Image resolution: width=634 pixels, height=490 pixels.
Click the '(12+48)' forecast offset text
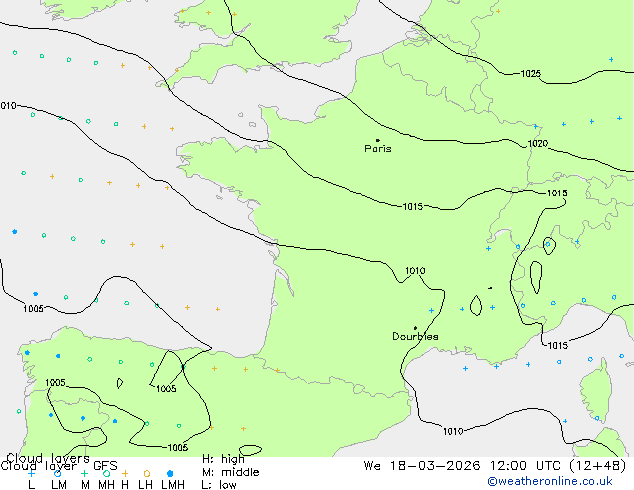(x=598, y=466)
